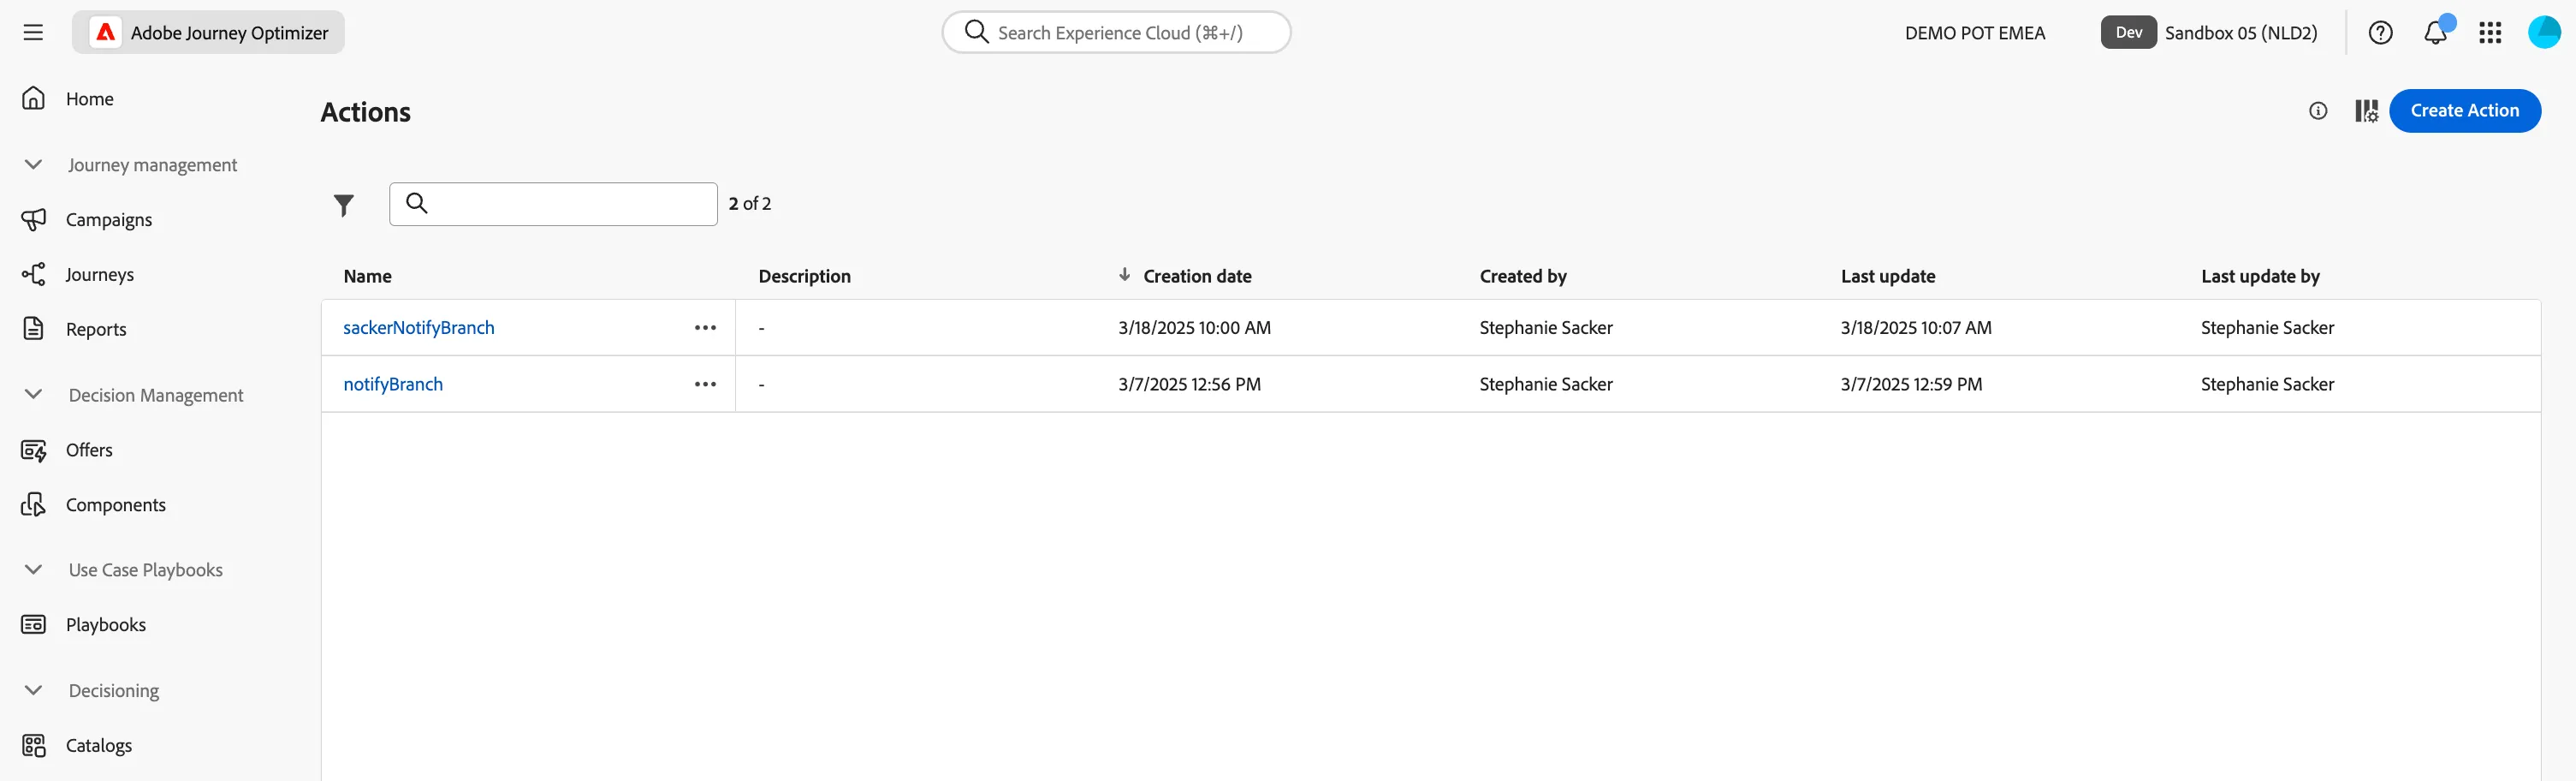Viewport: 2576px width, 781px height.
Task: Click the Adobe Journey Optimizer logo
Action: pyautogui.click(x=208, y=32)
